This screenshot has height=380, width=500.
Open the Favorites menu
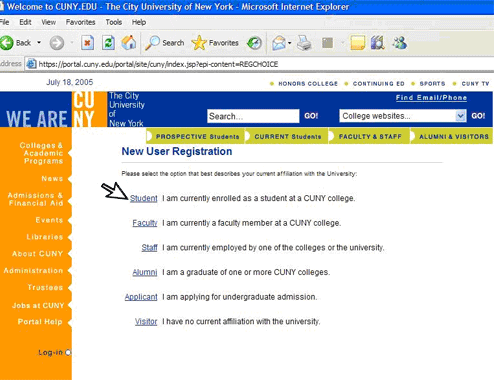click(80, 22)
